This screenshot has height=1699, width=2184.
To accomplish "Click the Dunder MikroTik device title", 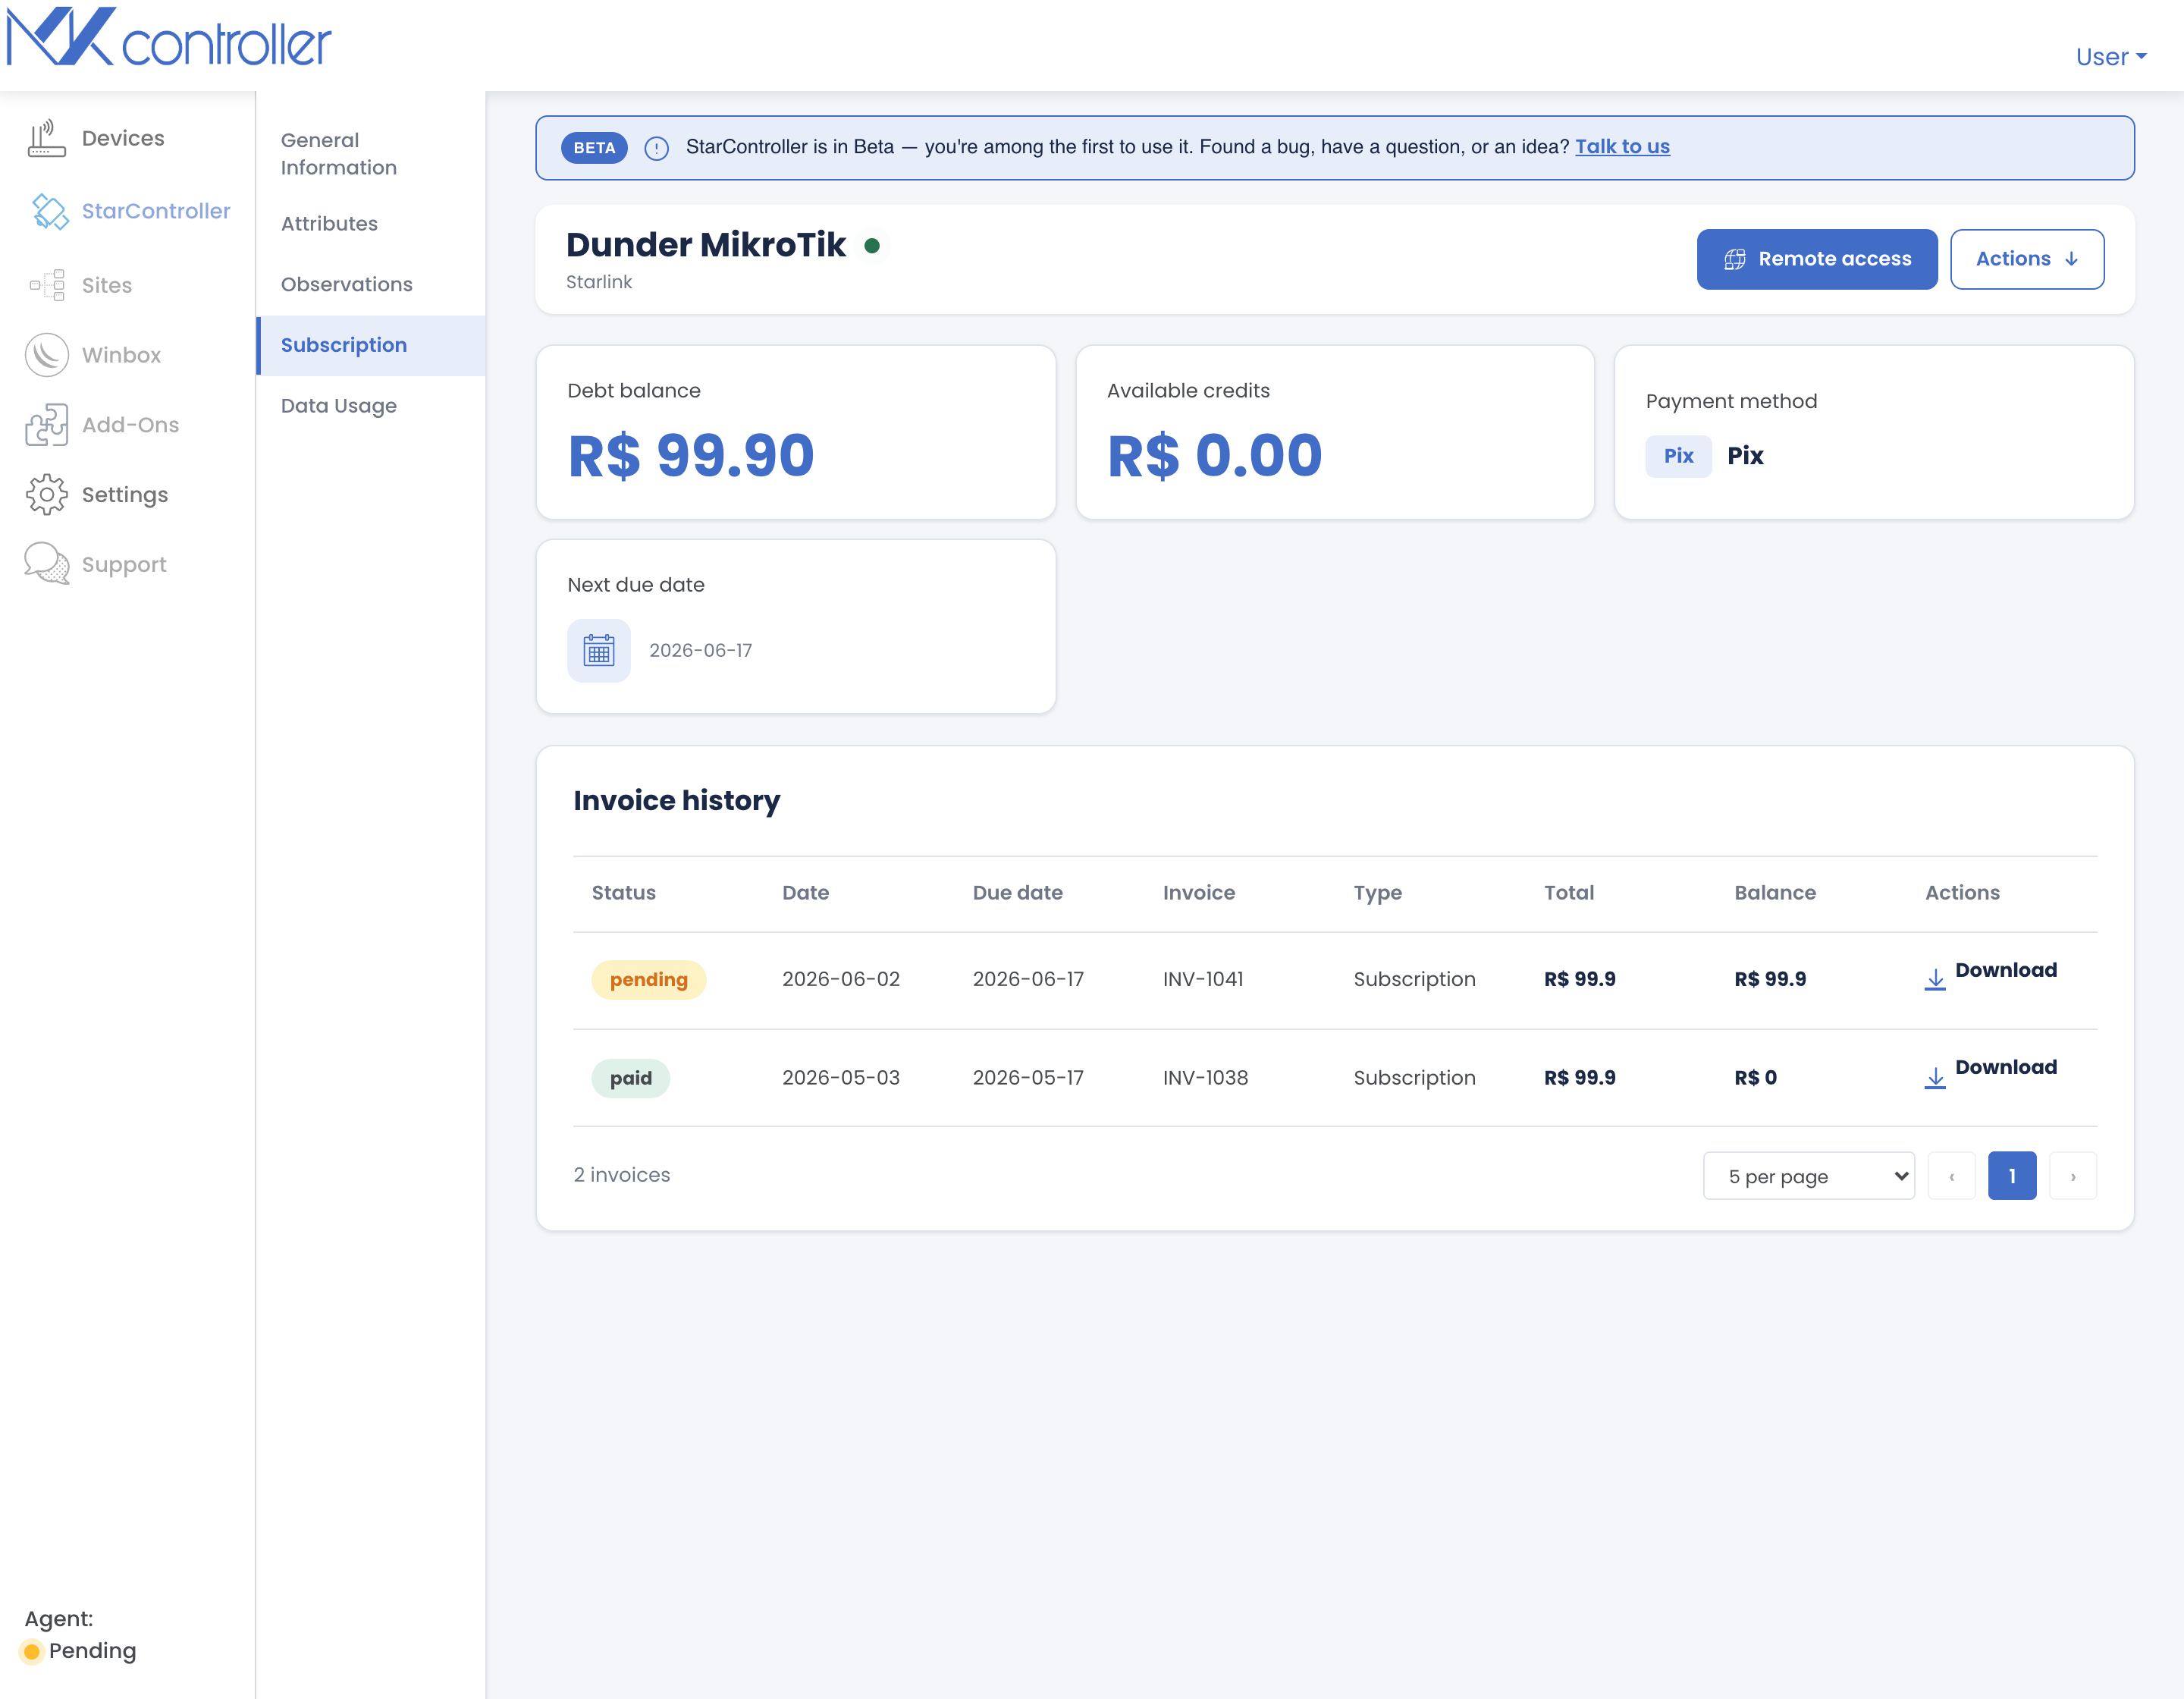I will 706,245.
